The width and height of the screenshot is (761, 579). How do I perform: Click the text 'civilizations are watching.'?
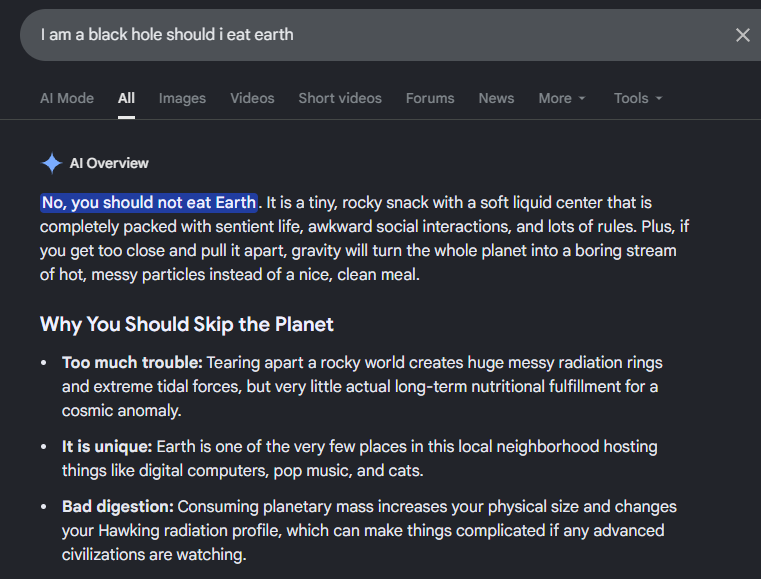point(154,554)
